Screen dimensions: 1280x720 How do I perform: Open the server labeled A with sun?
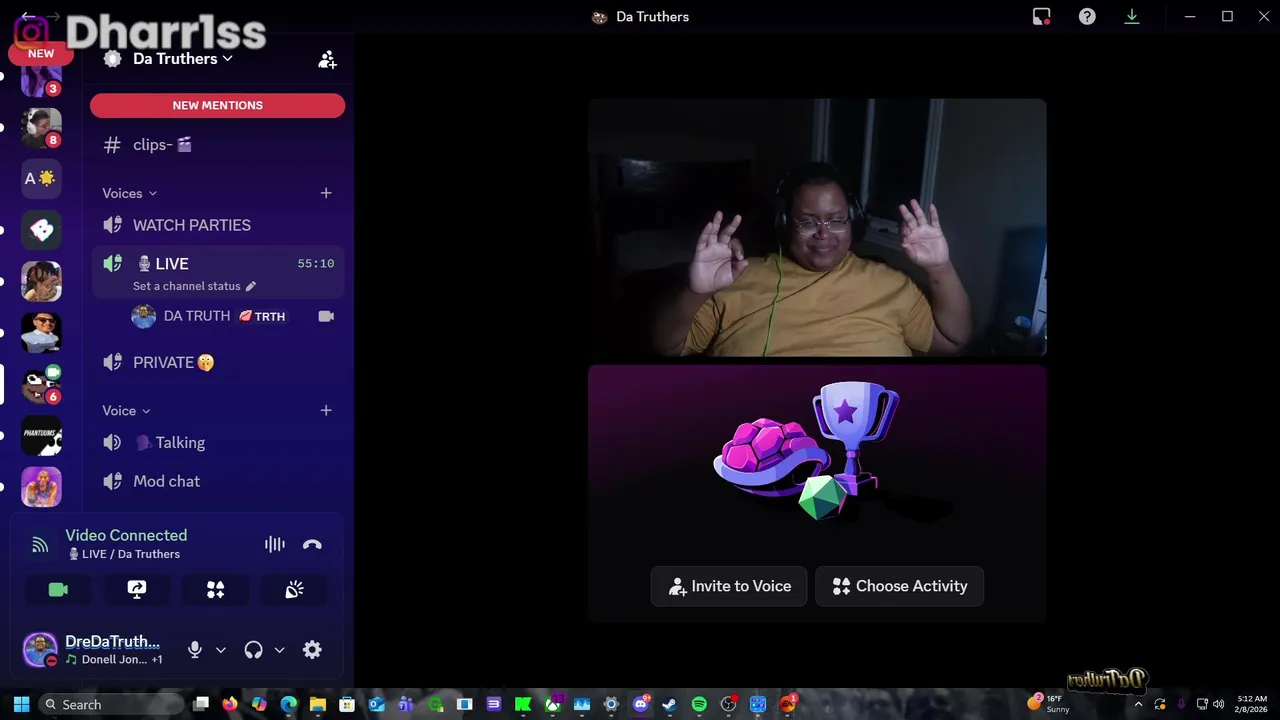(42, 178)
